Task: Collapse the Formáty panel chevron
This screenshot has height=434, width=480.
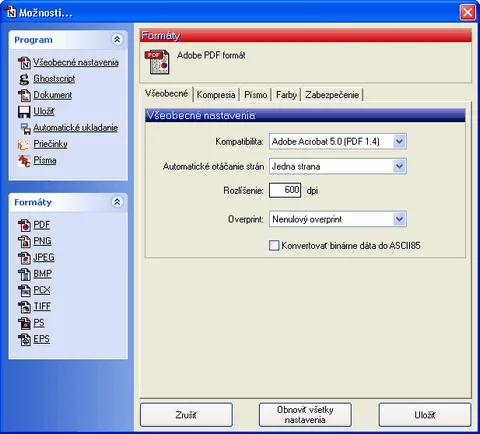Action: click(x=117, y=202)
